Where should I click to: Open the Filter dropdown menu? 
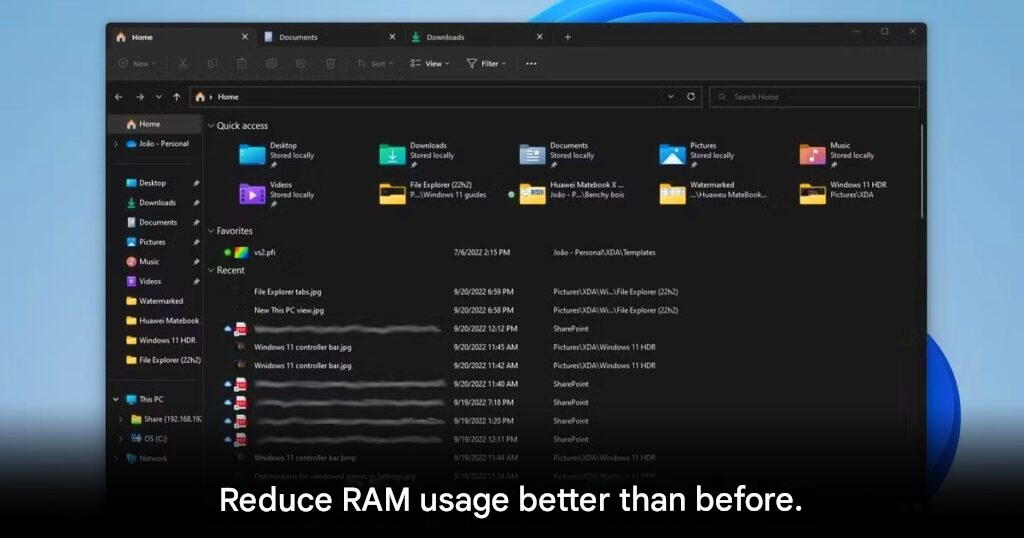point(486,63)
